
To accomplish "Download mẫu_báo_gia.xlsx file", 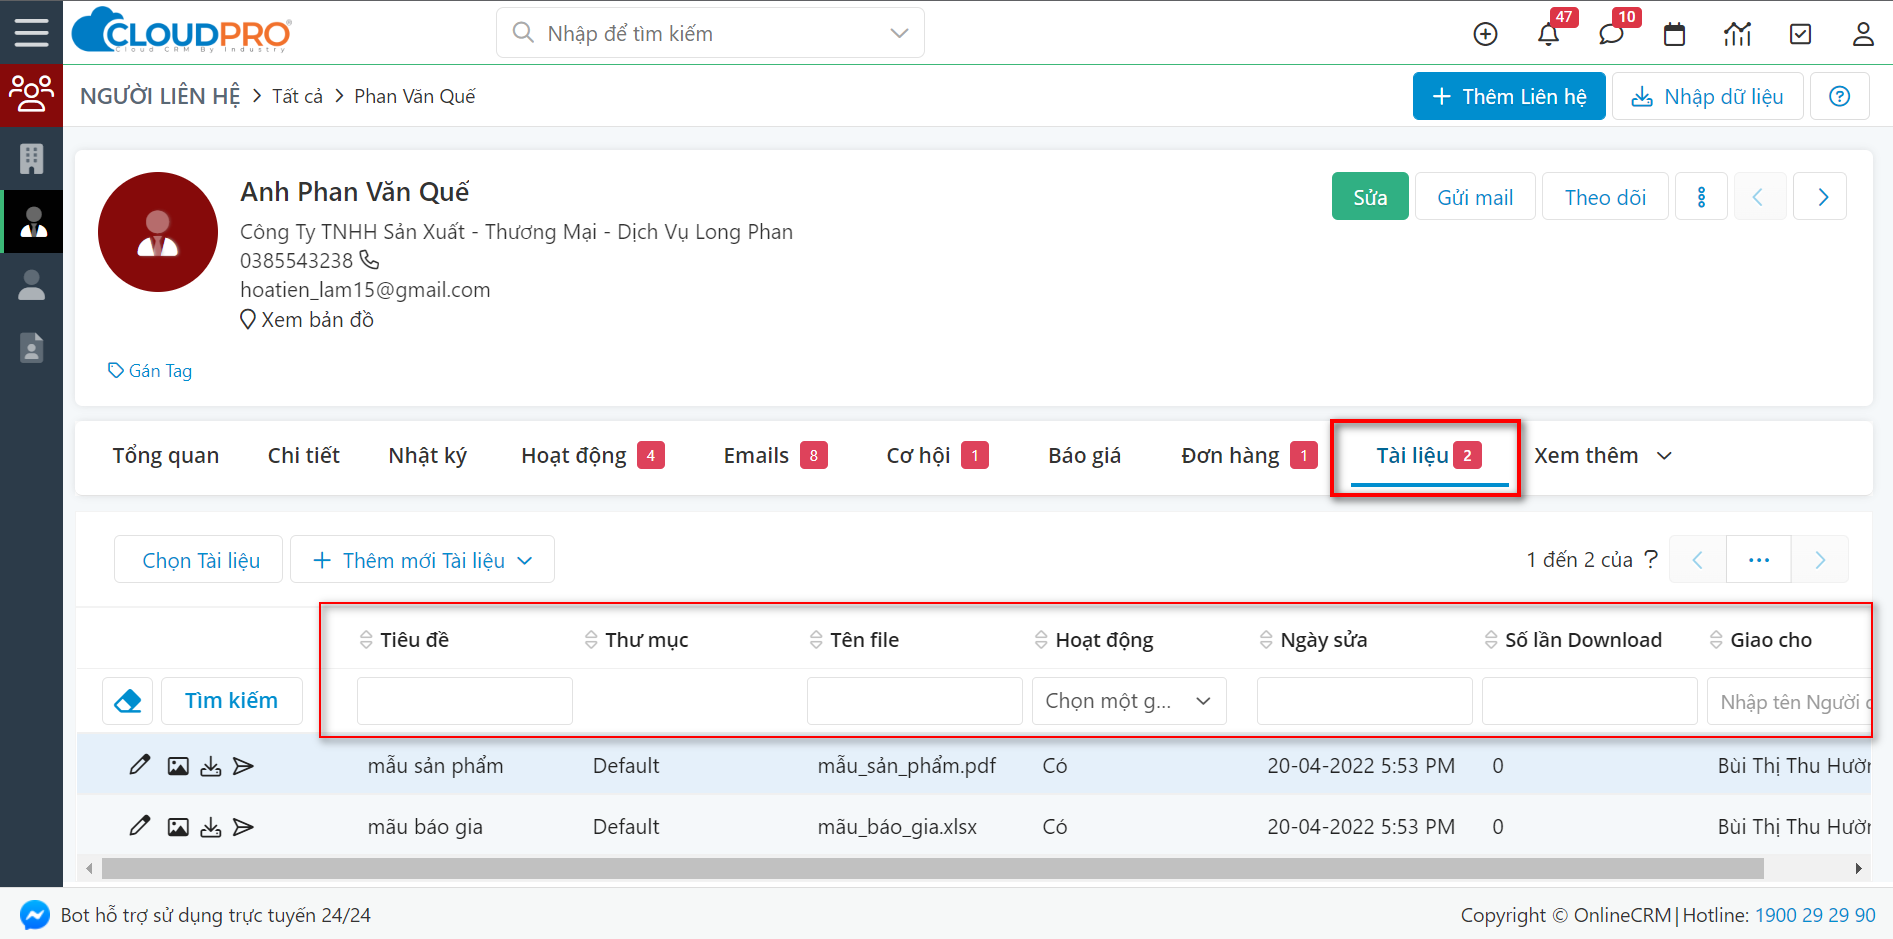I will pos(210,827).
